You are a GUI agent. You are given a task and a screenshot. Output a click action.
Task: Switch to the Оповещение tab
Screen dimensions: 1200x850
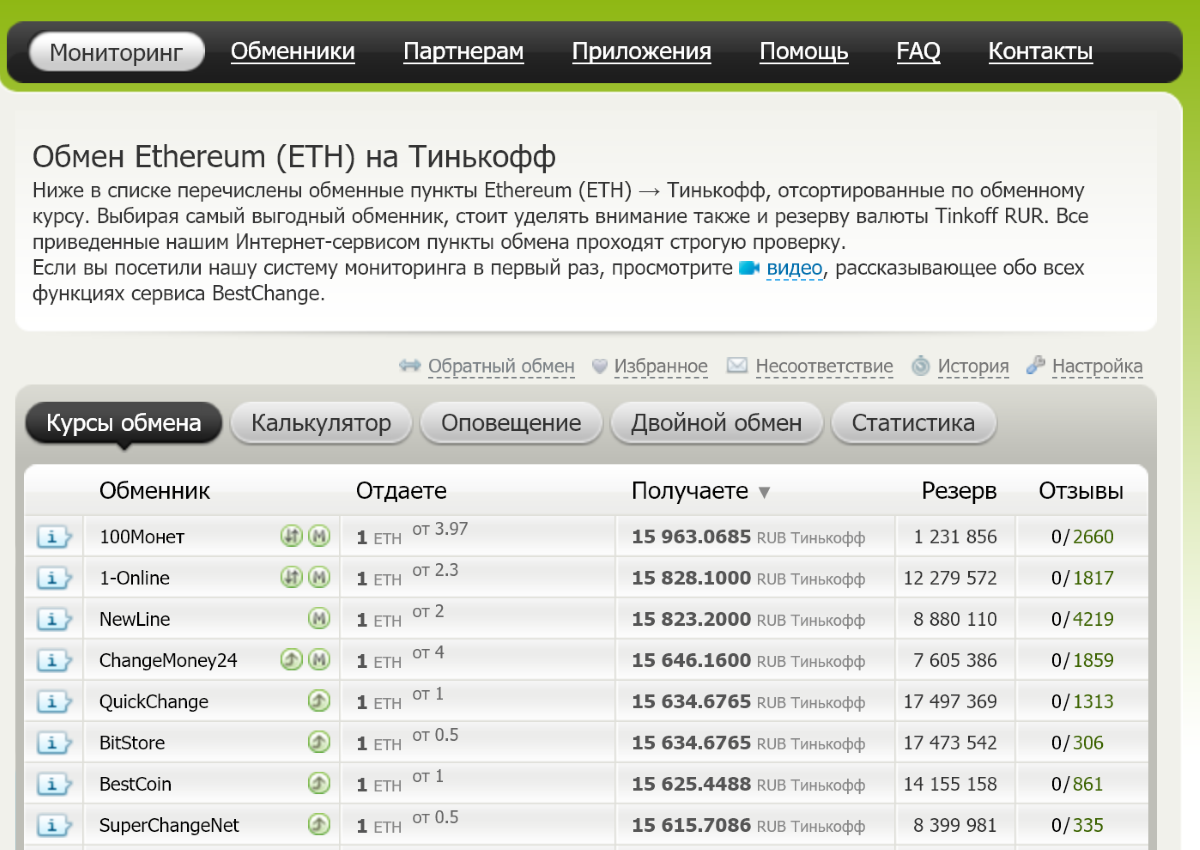[x=511, y=423]
